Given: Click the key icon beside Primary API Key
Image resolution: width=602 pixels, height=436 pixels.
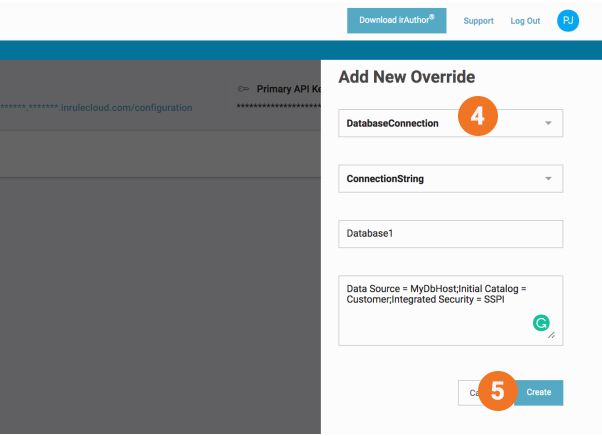Looking at the screenshot, I should tap(243, 89).
